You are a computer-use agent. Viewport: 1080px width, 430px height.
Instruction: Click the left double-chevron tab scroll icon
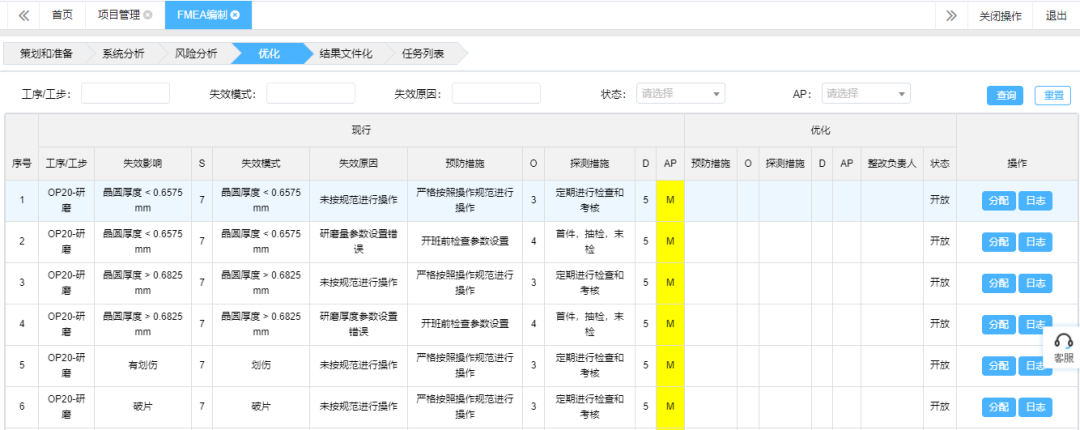[23, 15]
